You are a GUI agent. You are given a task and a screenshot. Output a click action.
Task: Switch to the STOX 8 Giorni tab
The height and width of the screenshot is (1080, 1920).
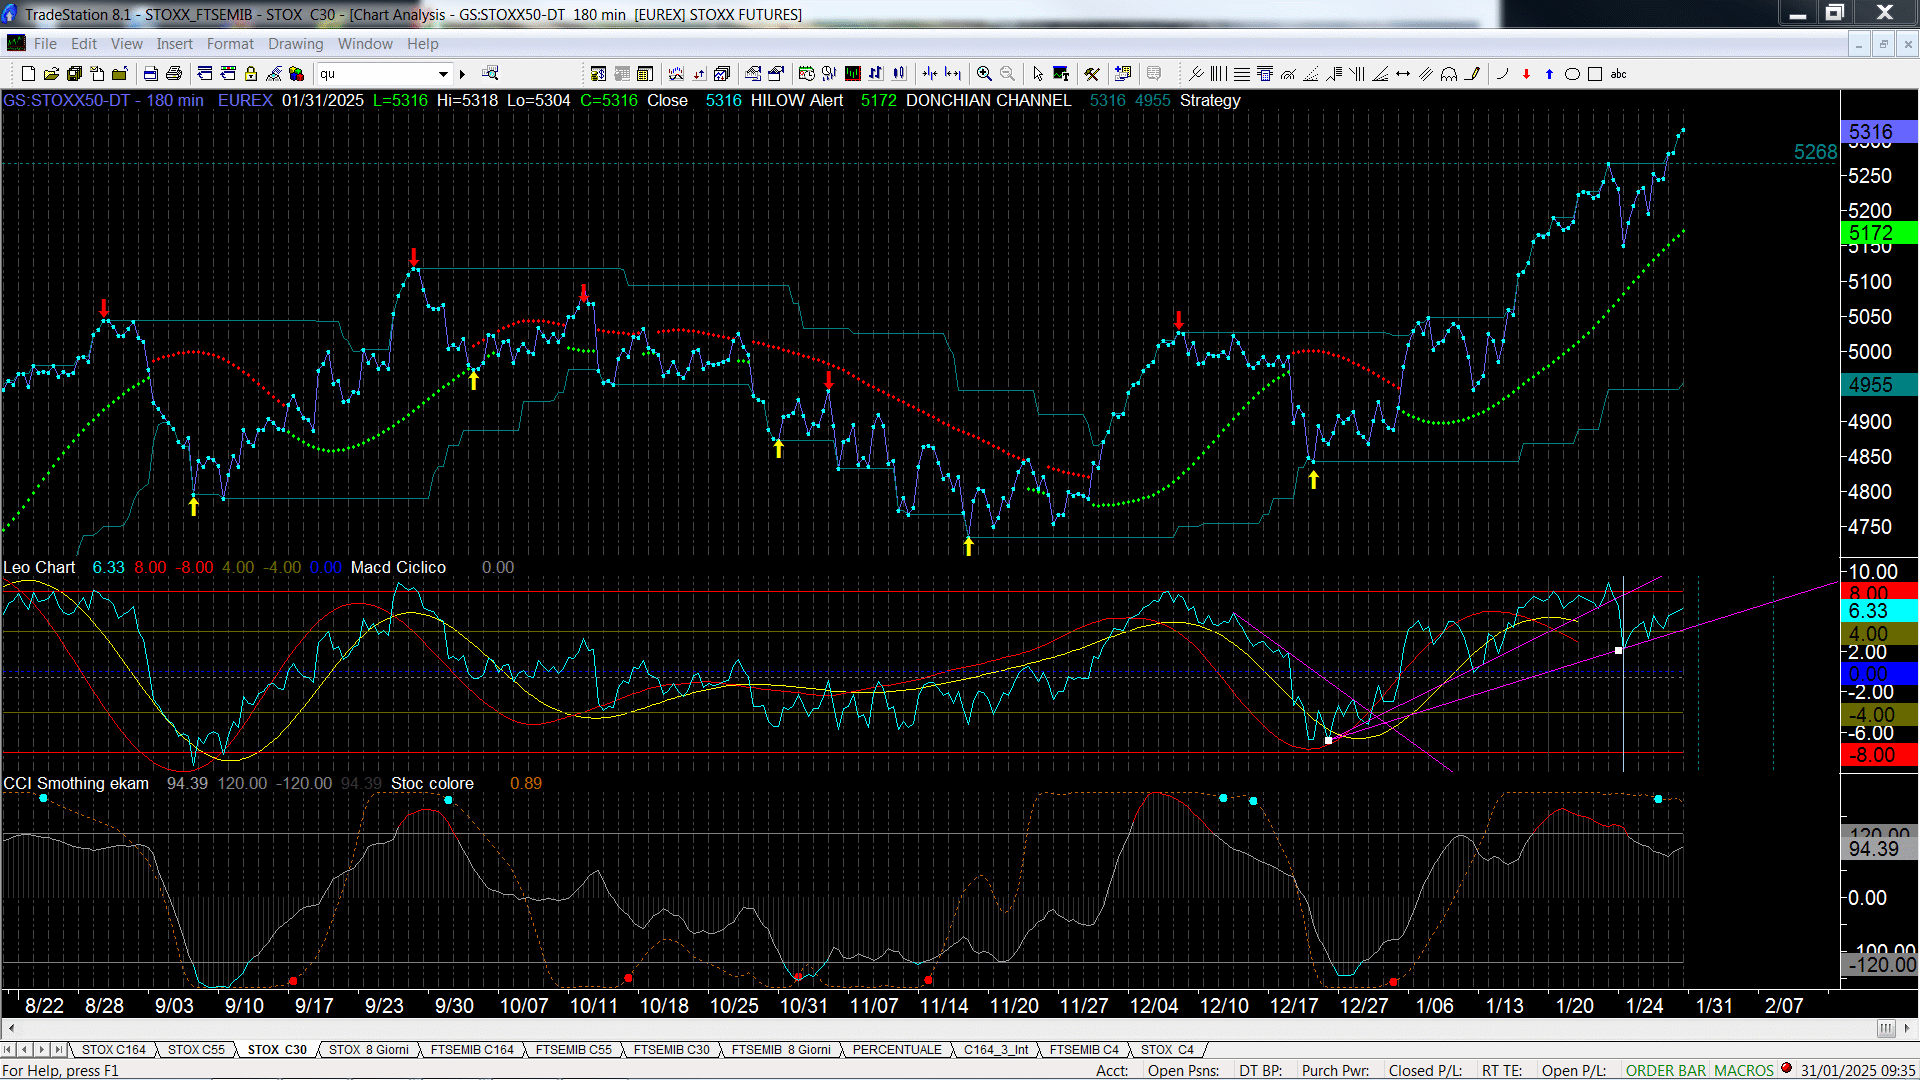(x=369, y=1050)
